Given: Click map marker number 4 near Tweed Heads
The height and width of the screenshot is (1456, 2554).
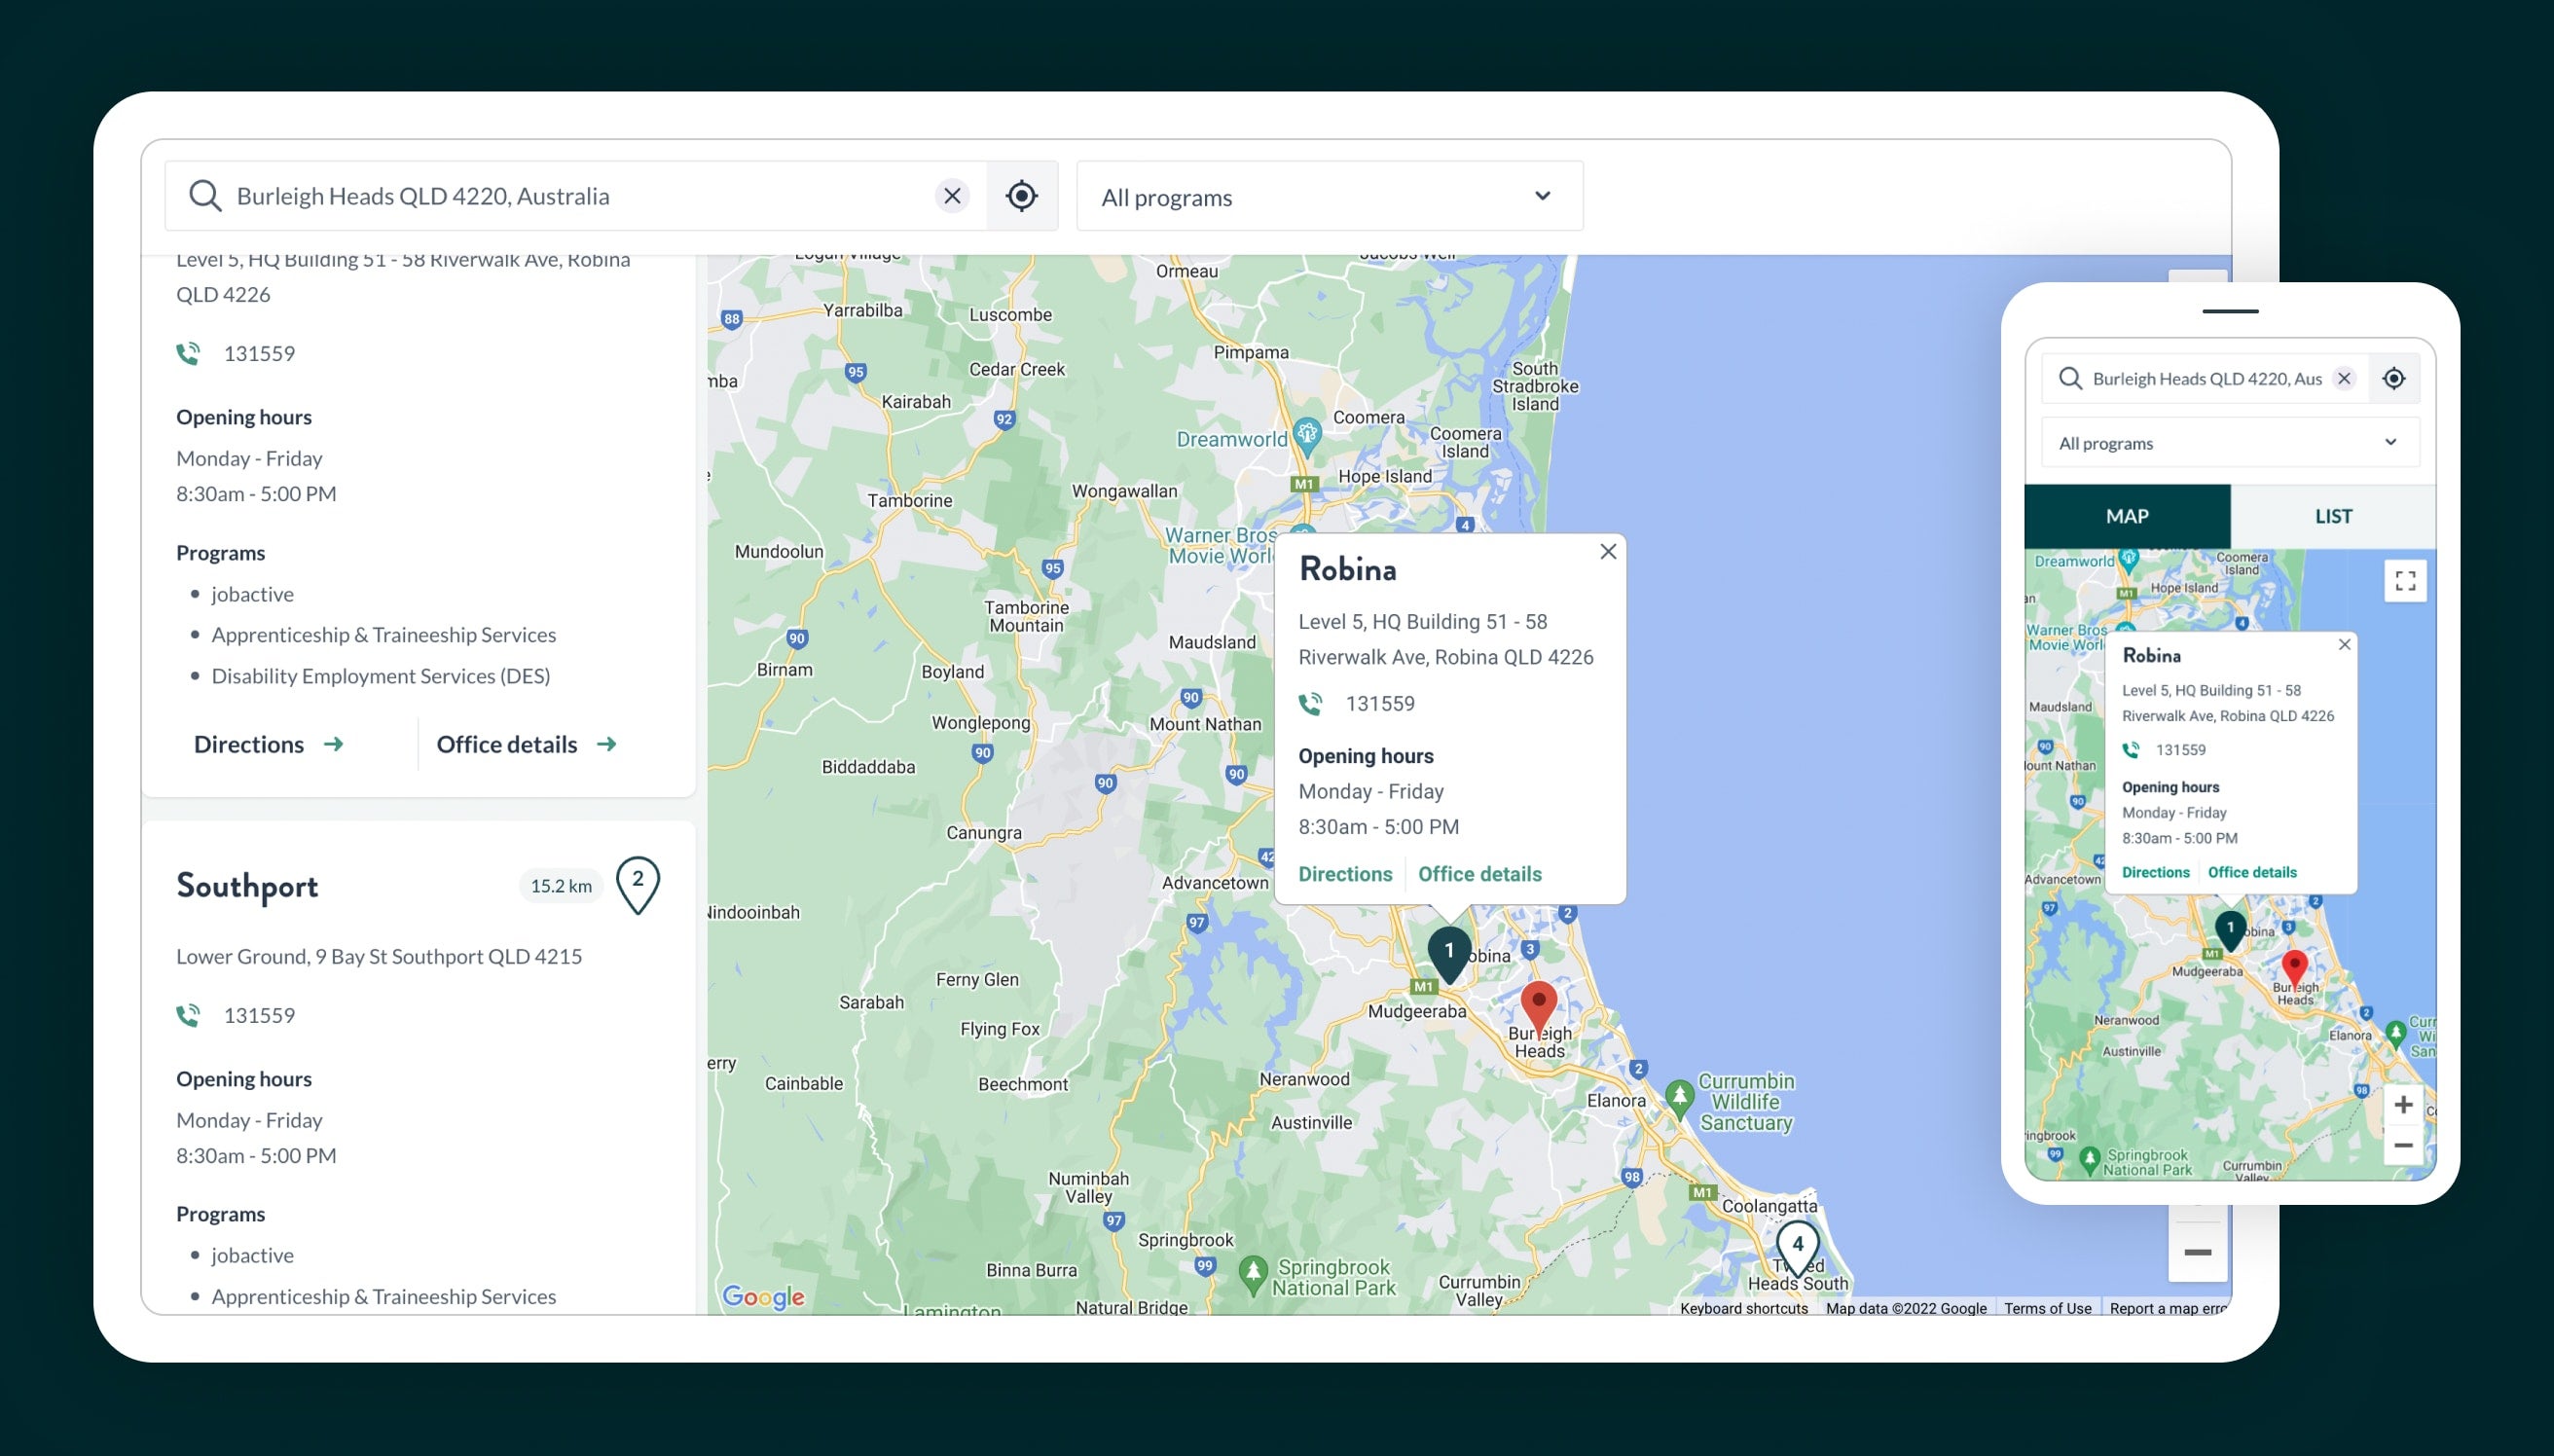Looking at the screenshot, I should 1797,1246.
